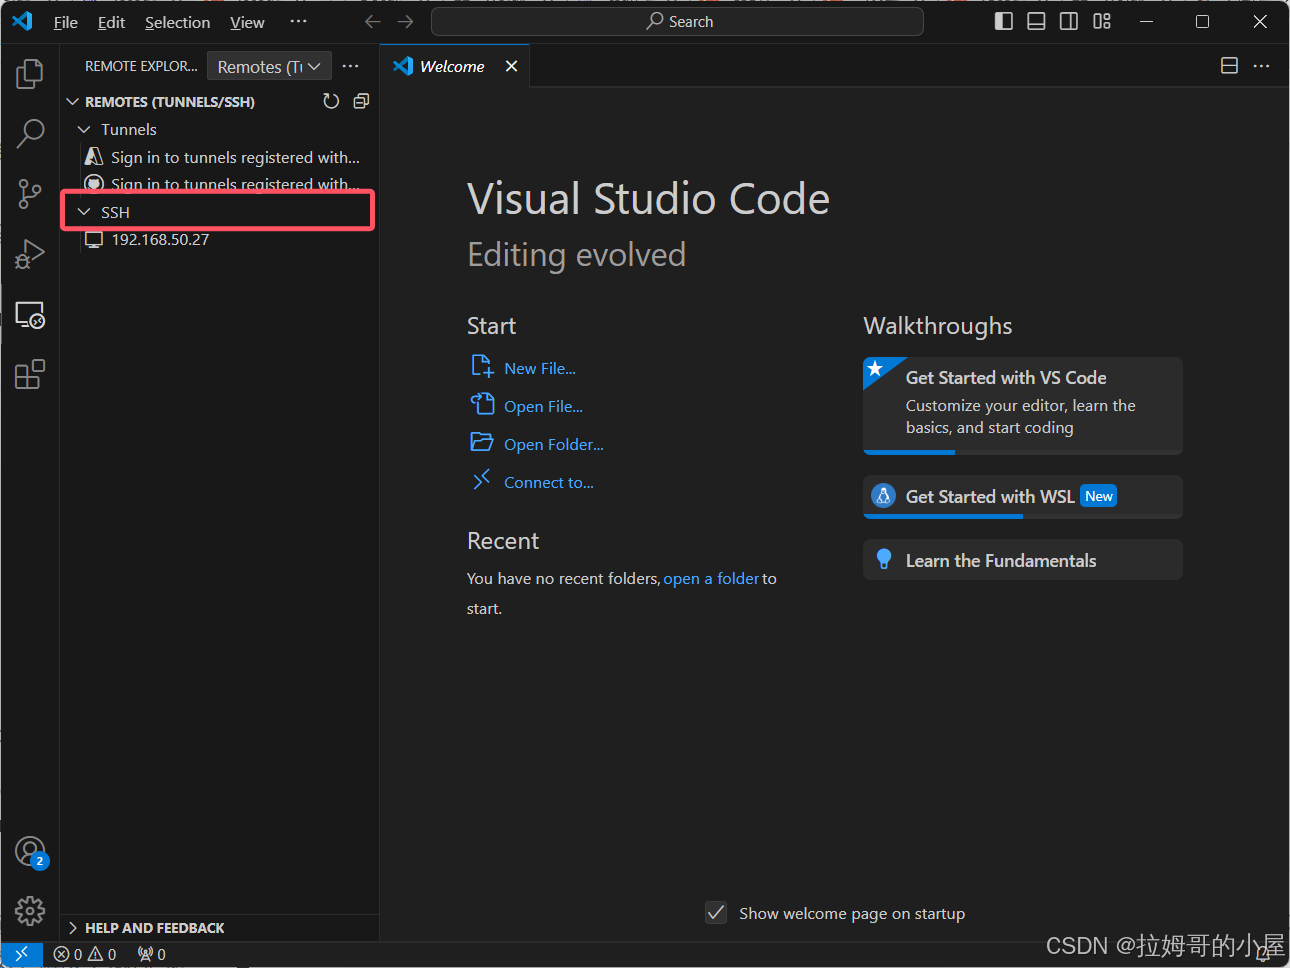Maximize the VS Code window
Screen dimensions: 1290x968
(1203, 21)
